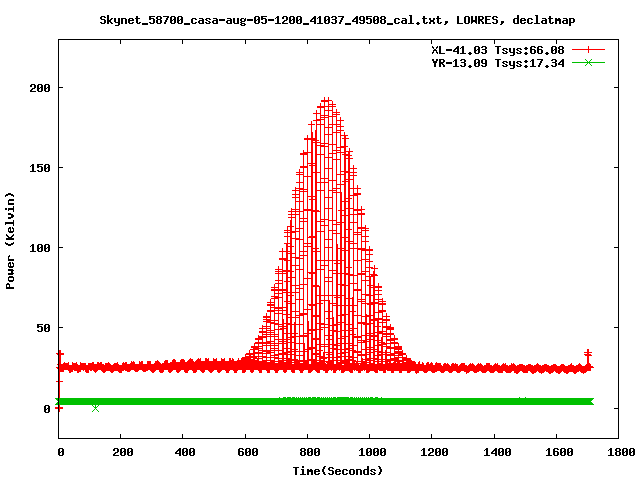The image size is (640, 480).
Task: Click x-axis tick label 1400
Action: coord(497,452)
